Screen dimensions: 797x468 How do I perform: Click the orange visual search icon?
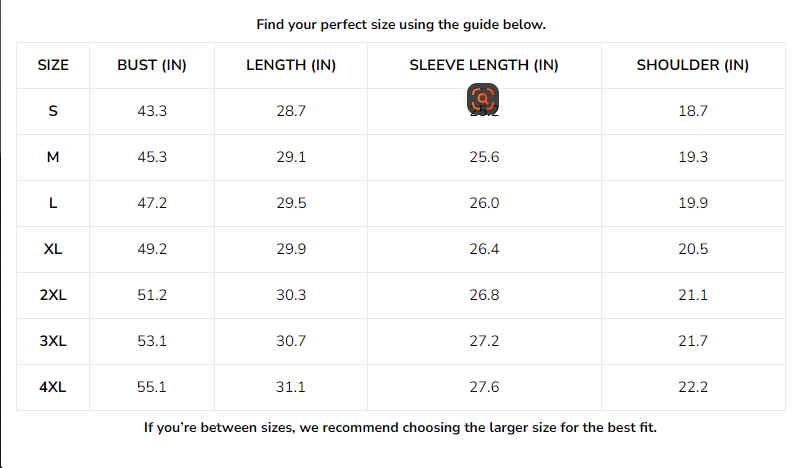[x=482, y=98]
